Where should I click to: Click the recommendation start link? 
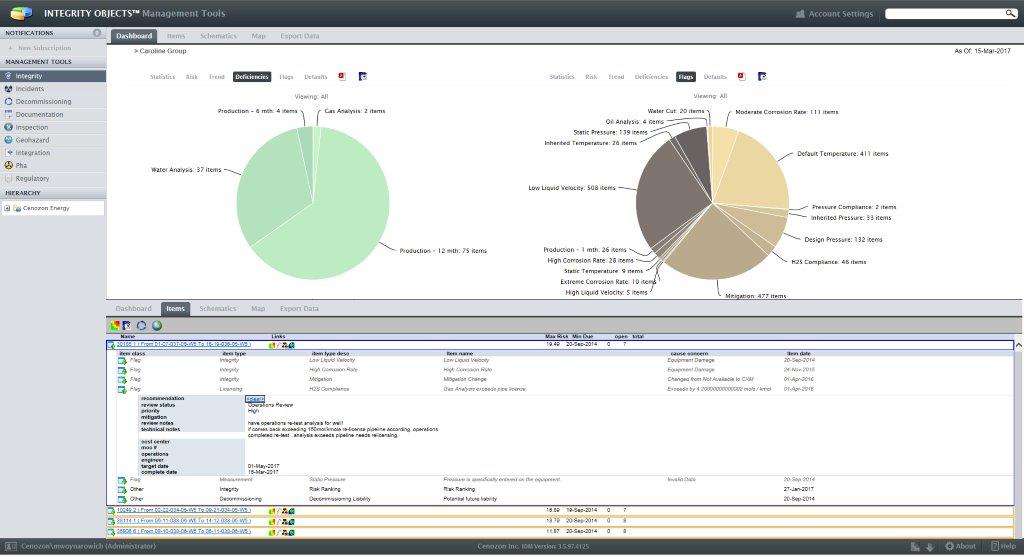(x=255, y=399)
